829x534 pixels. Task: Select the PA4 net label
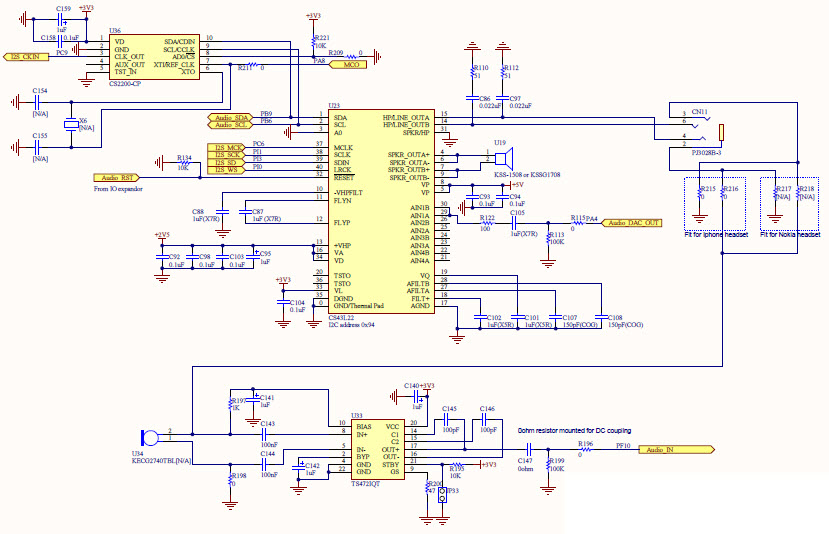pos(592,218)
